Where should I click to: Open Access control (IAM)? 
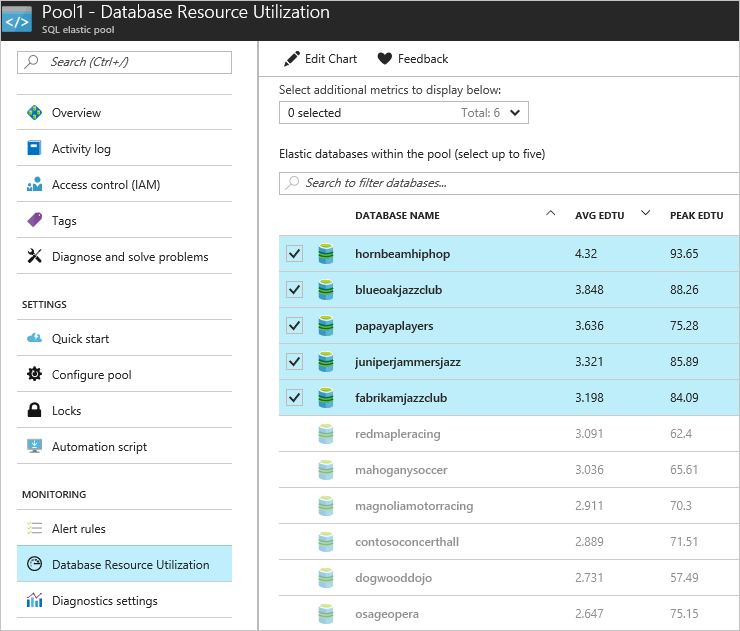coord(125,185)
